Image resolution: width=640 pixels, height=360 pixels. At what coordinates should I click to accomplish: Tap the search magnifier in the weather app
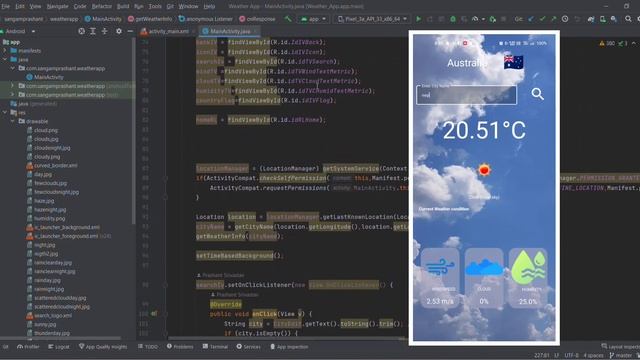tap(538, 94)
